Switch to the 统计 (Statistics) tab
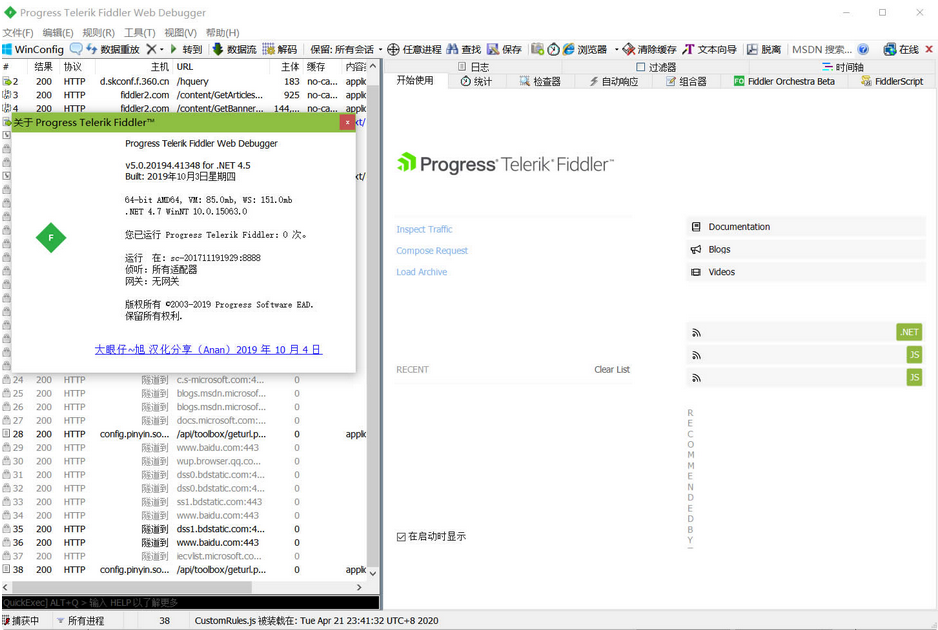This screenshot has height=630, width=938. 477,81
